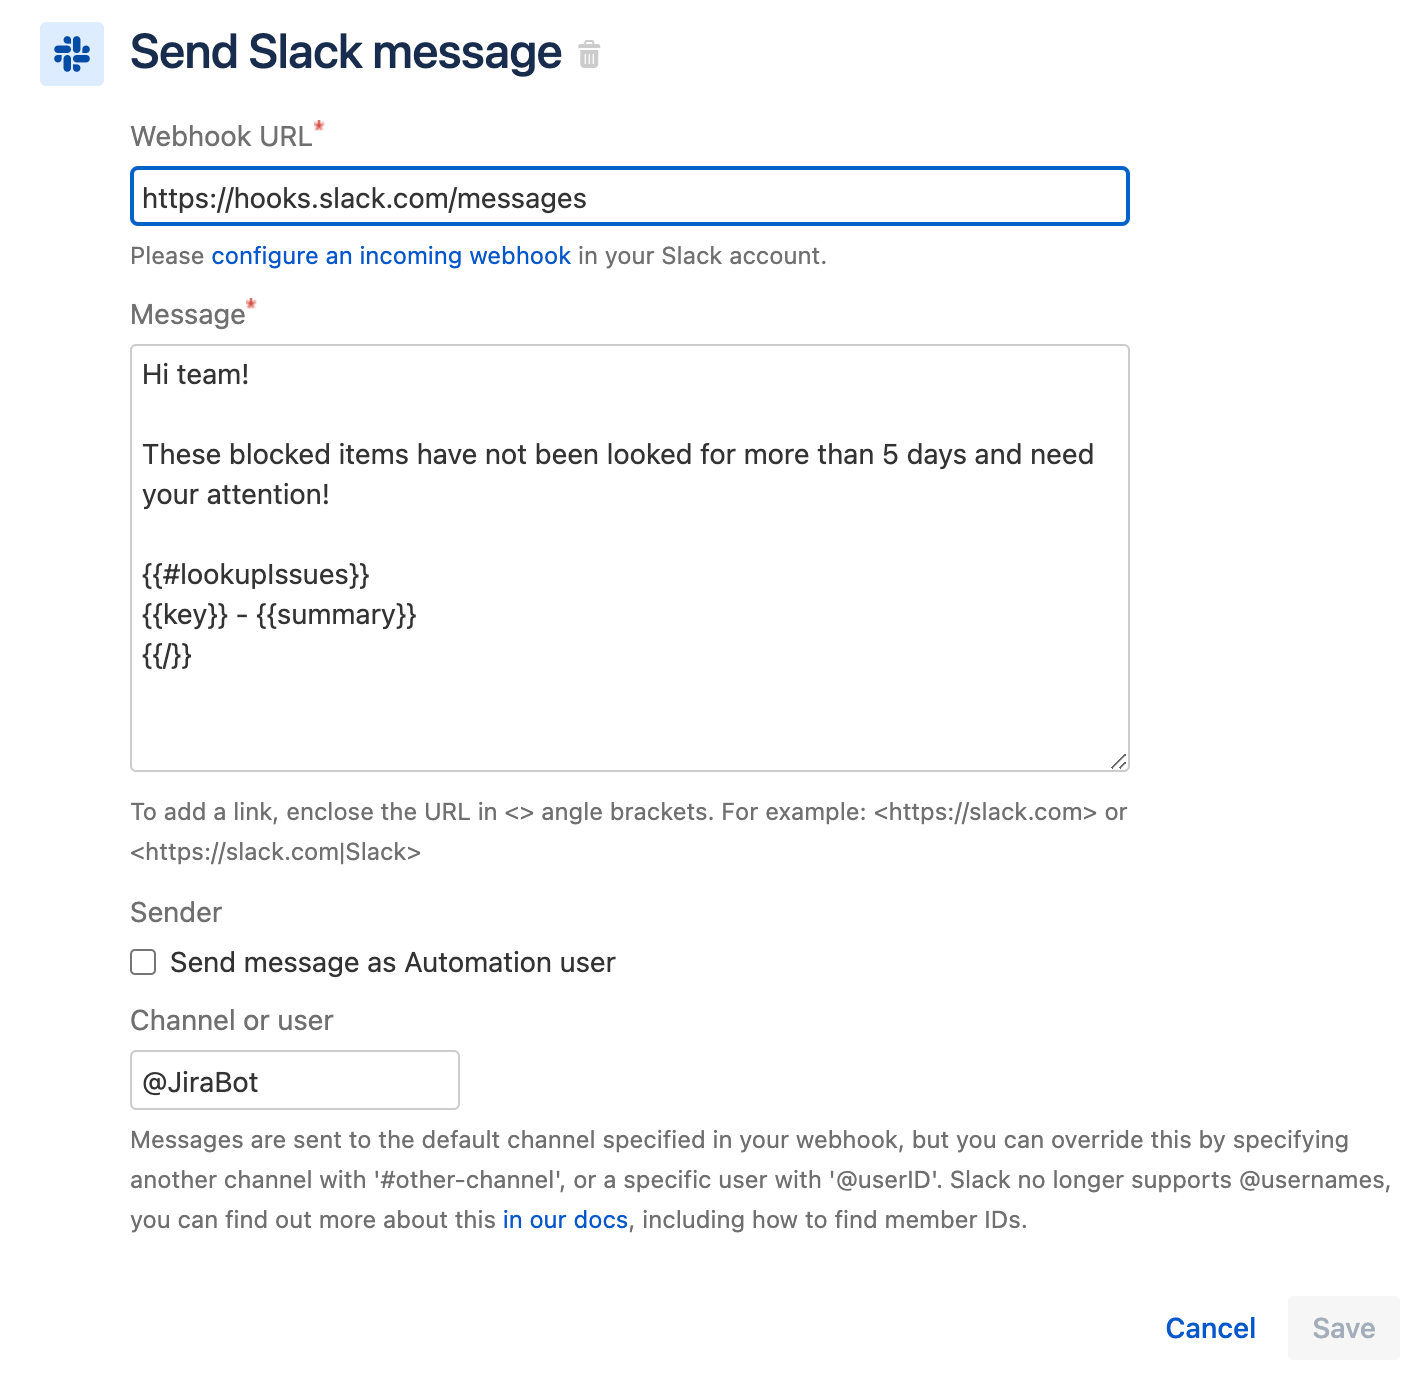Click the textarea resize handle

(1120, 761)
